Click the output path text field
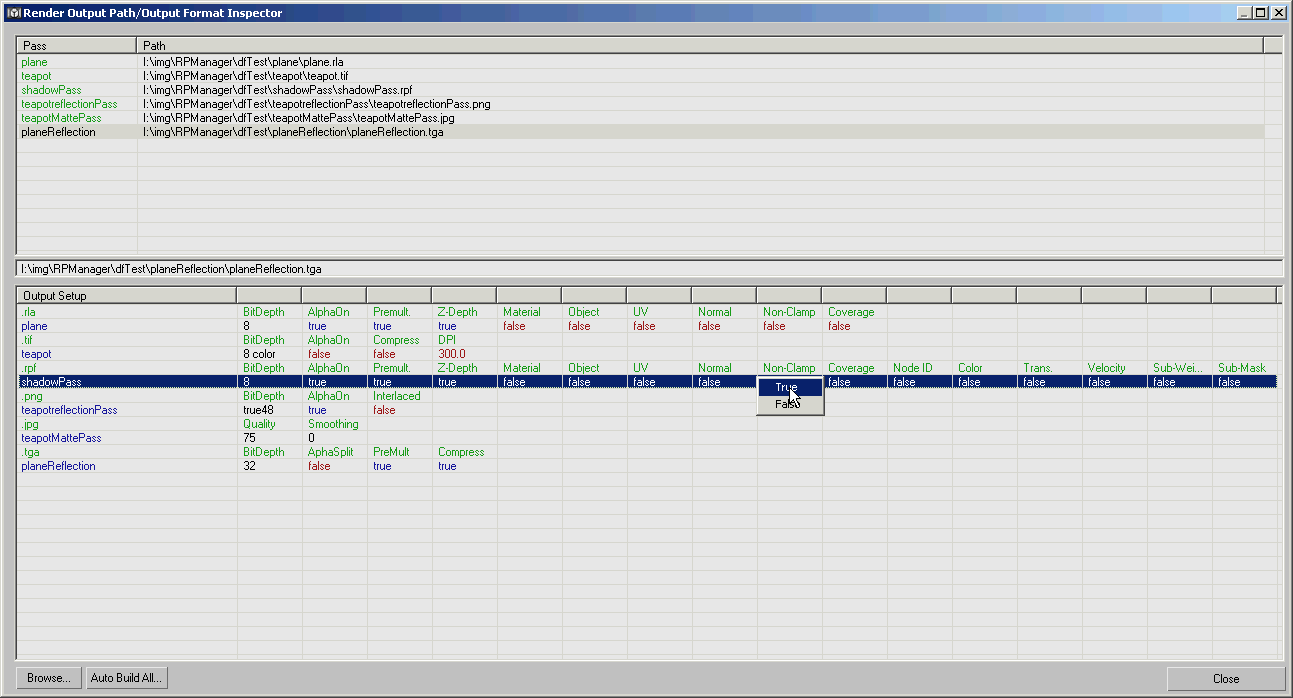This screenshot has width=1293, height=698. pyautogui.click(x=649, y=269)
